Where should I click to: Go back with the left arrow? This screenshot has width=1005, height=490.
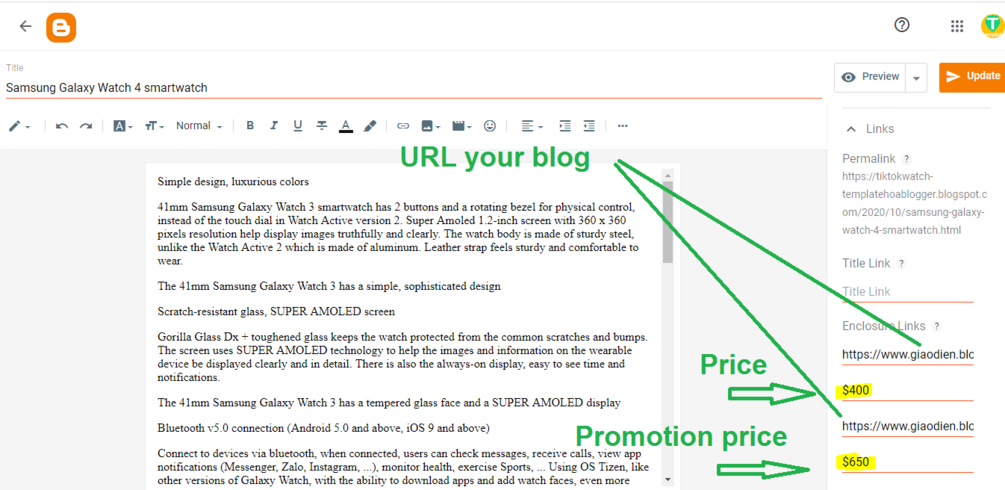pos(25,26)
